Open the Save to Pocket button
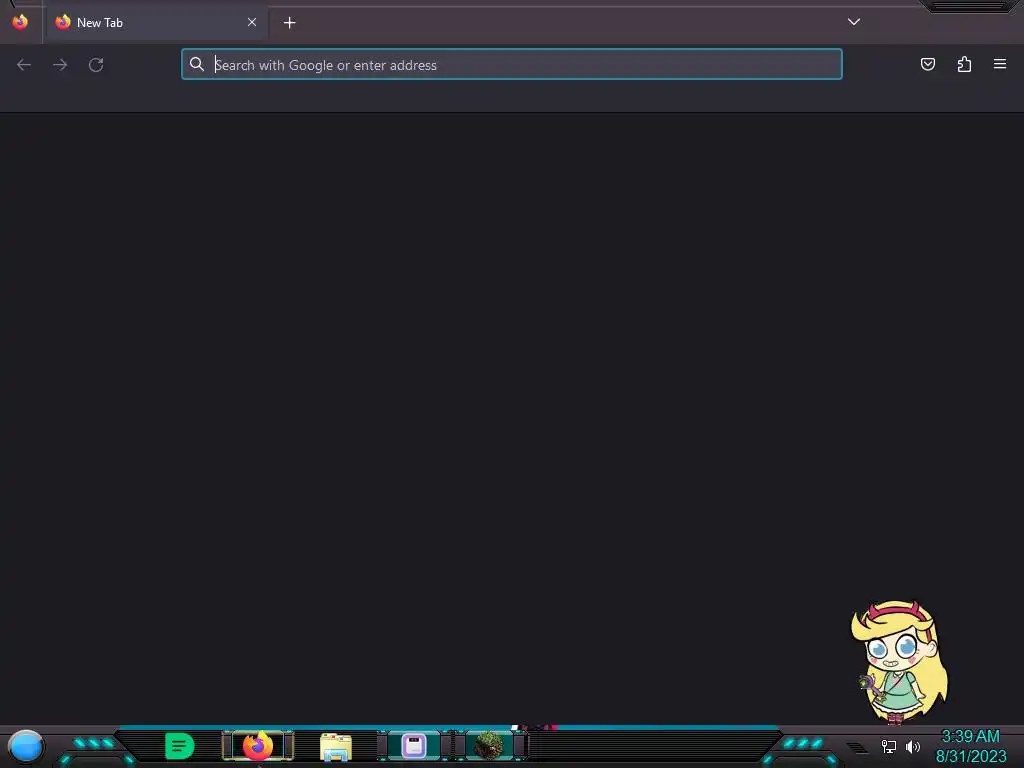This screenshot has width=1024, height=768. pyautogui.click(x=927, y=64)
